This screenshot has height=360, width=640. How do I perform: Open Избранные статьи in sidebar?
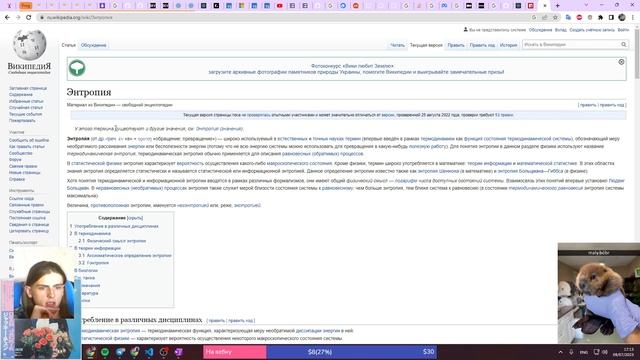26,101
